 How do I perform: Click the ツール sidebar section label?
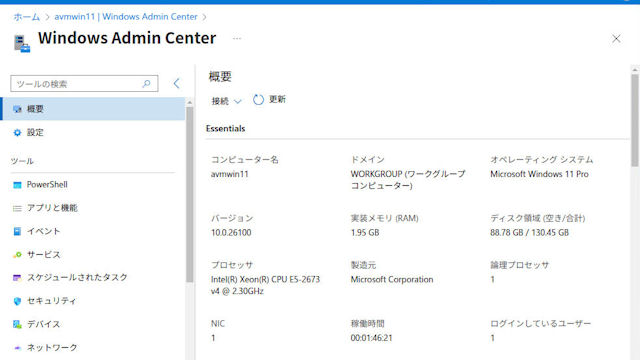[x=22, y=161]
